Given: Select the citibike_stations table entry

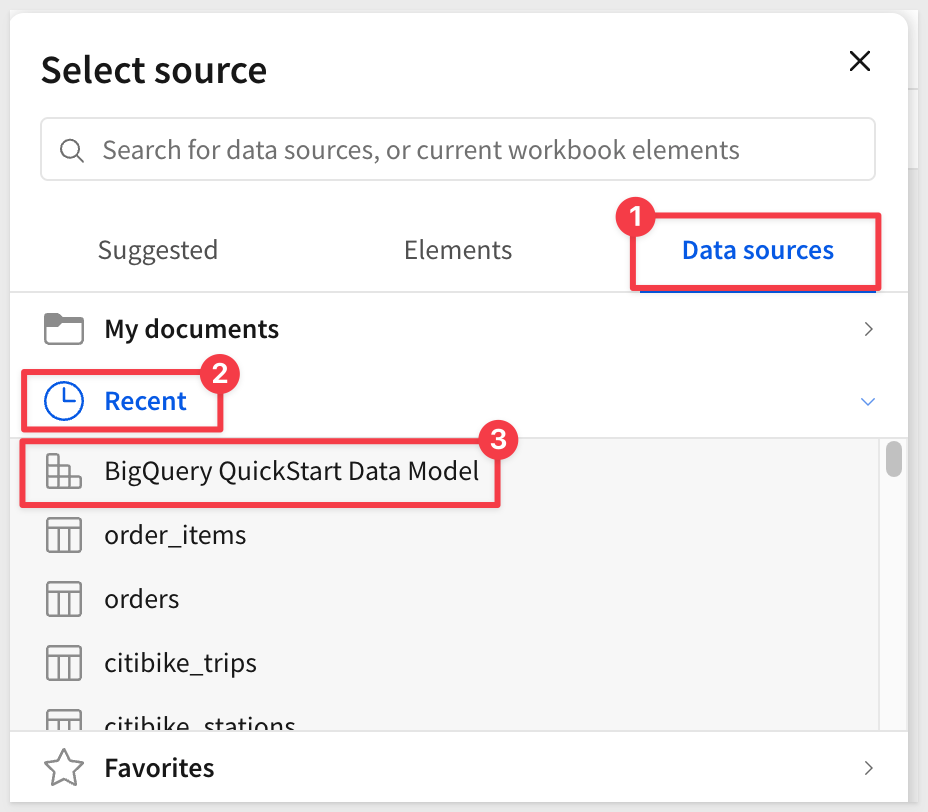Looking at the screenshot, I should coord(200,722).
